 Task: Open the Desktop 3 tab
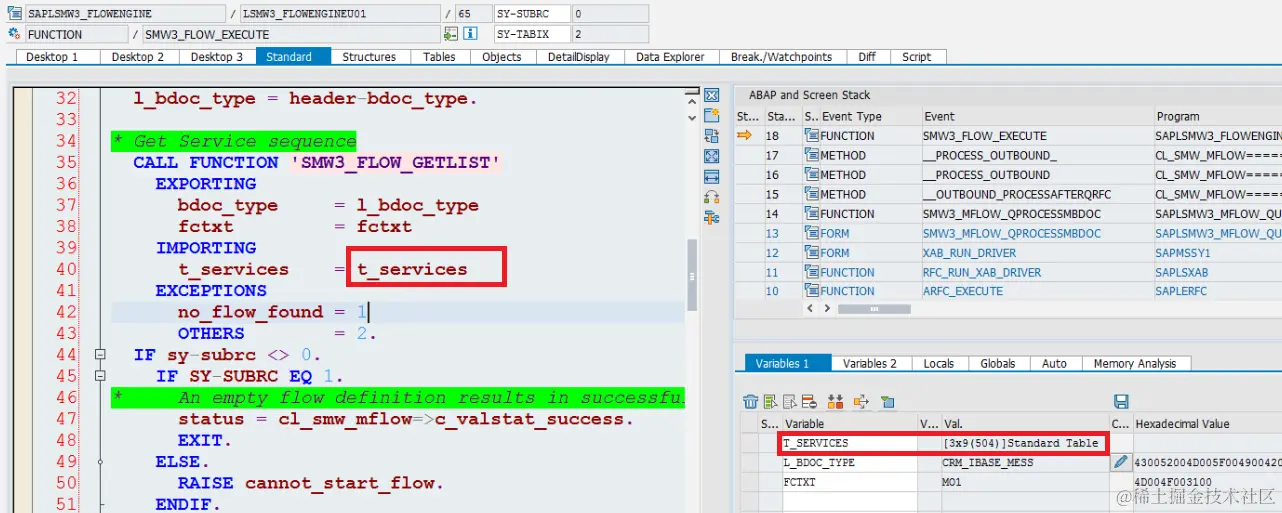point(217,57)
